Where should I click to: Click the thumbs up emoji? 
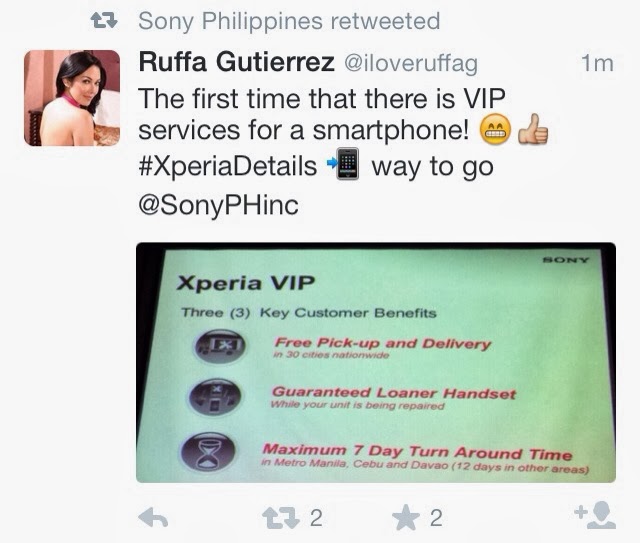click(x=533, y=129)
